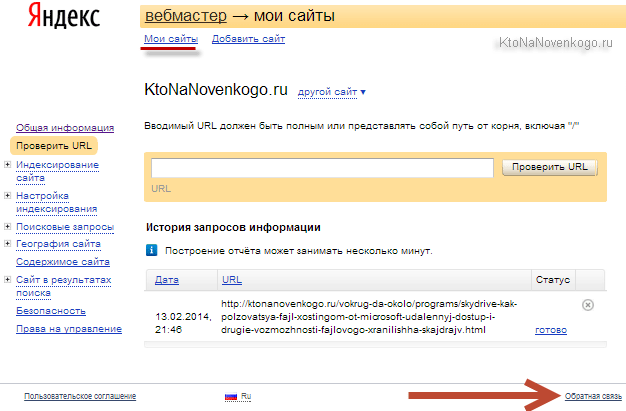Click the date 13.02.2014, 21:46
This screenshot has height=411, width=626.
pos(183,323)
